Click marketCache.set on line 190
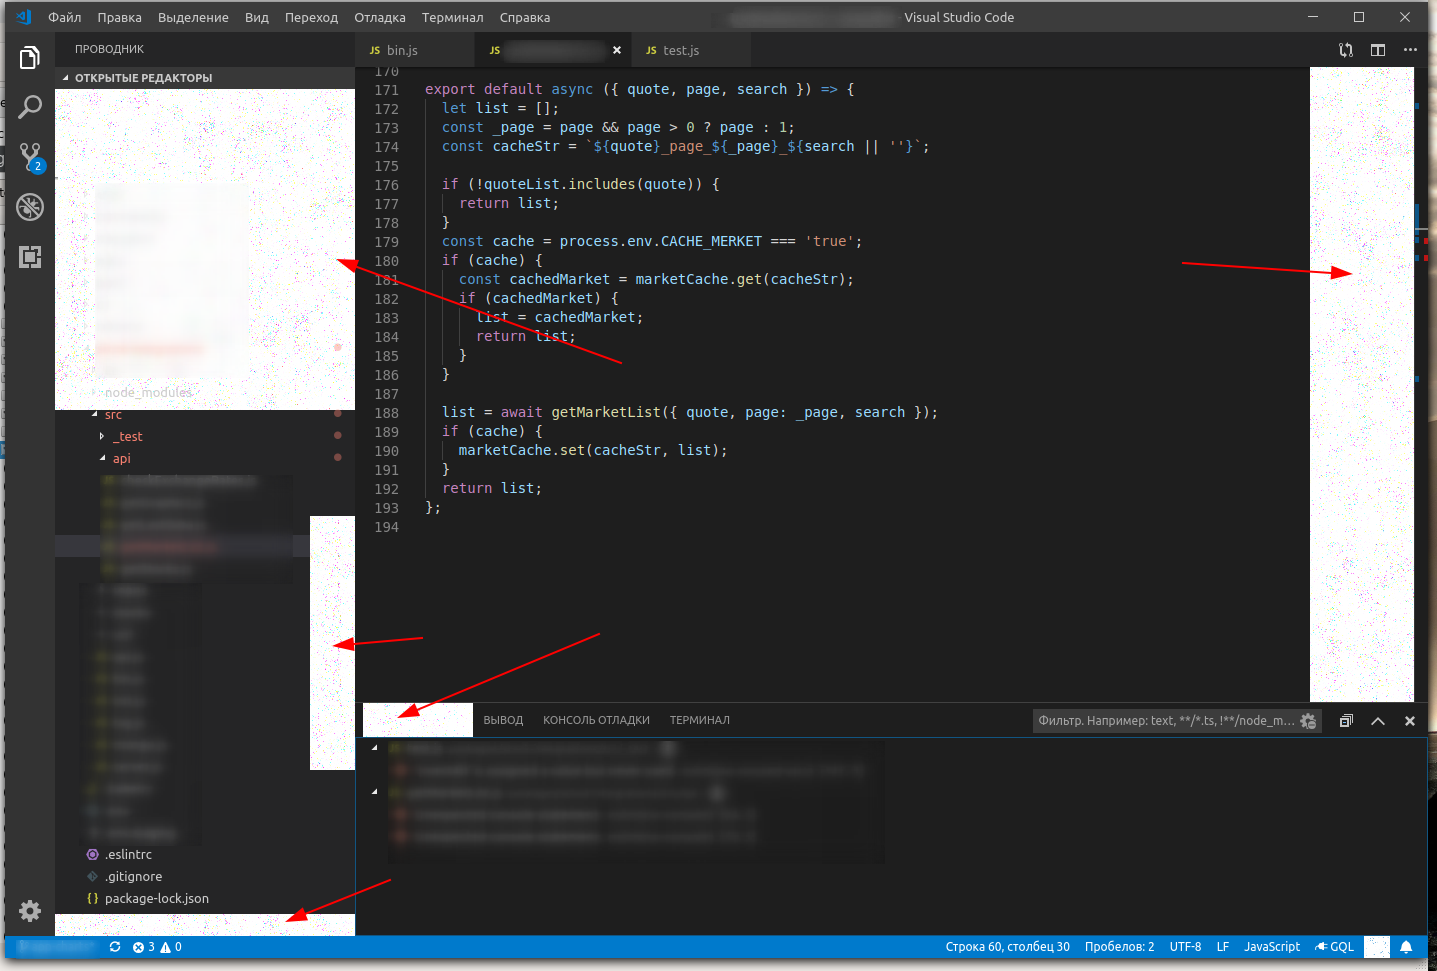 tap(521, 450)
